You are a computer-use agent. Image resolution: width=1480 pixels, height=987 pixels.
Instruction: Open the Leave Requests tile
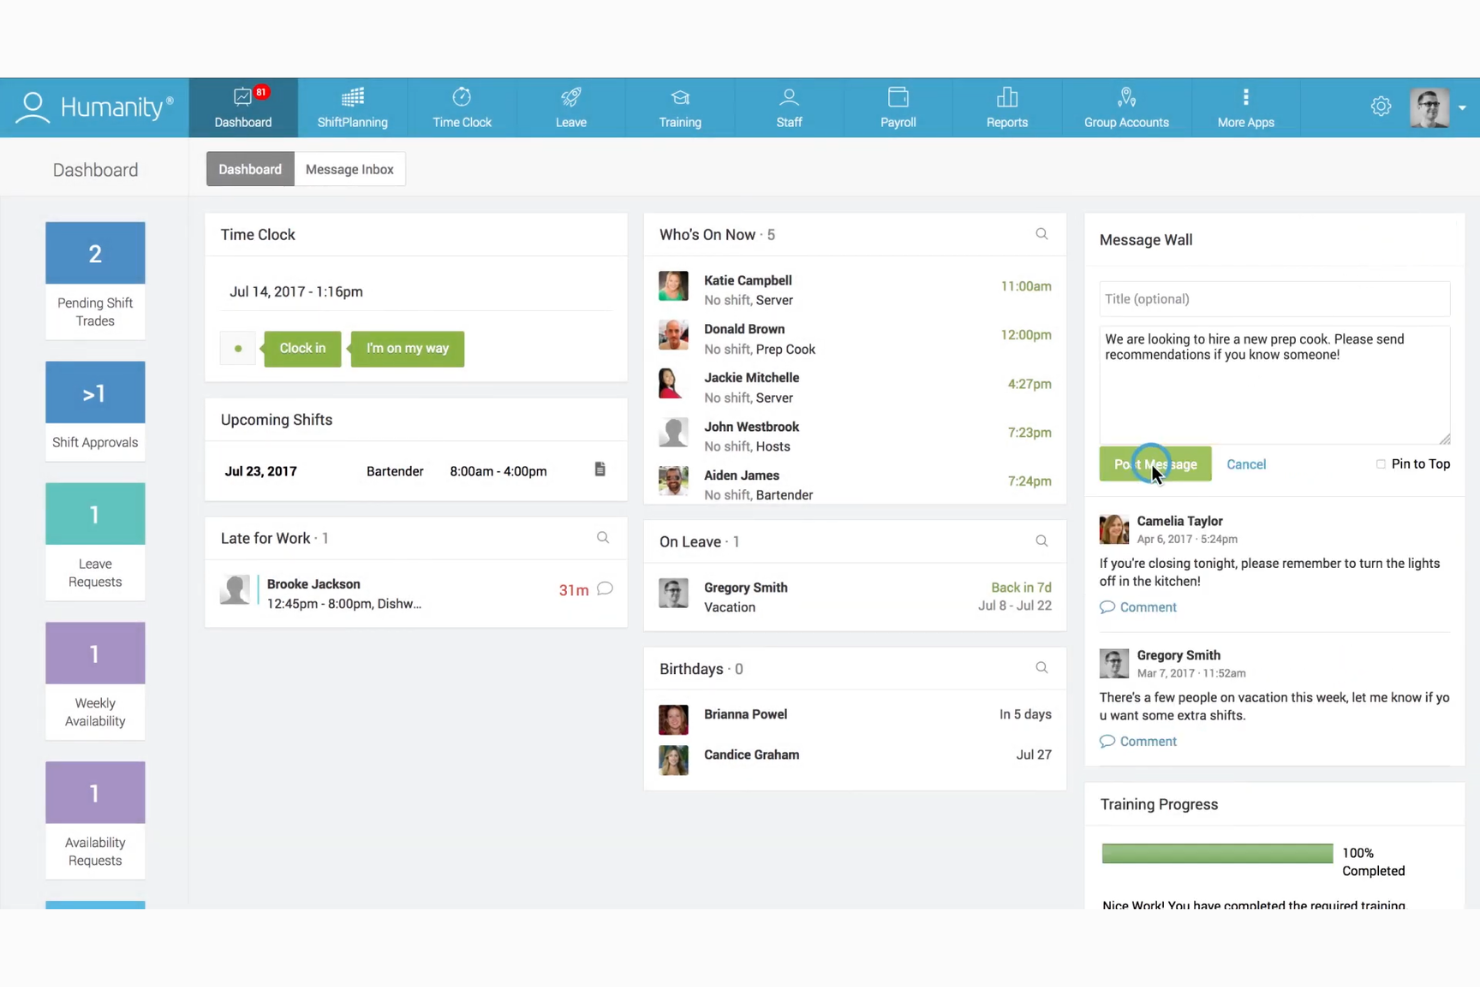tap(95, 541)
